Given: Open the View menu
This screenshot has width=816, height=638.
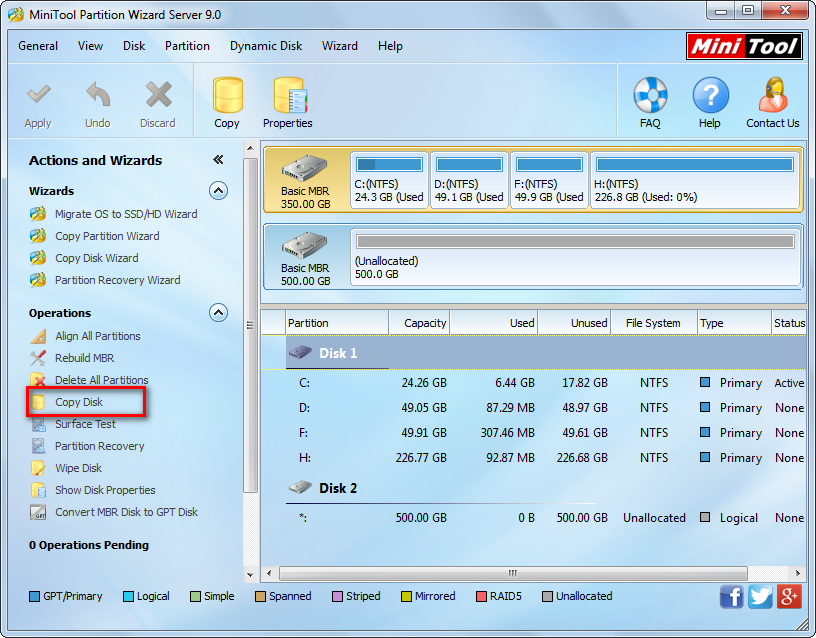Looking at the screenshot, I should point(91,46).
